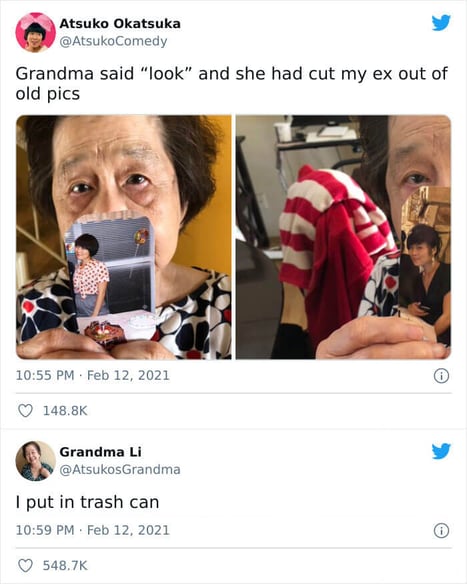Visit the @AtsukoComedy handle
Screen dimensions: 467x584
(x=113, y=41)
